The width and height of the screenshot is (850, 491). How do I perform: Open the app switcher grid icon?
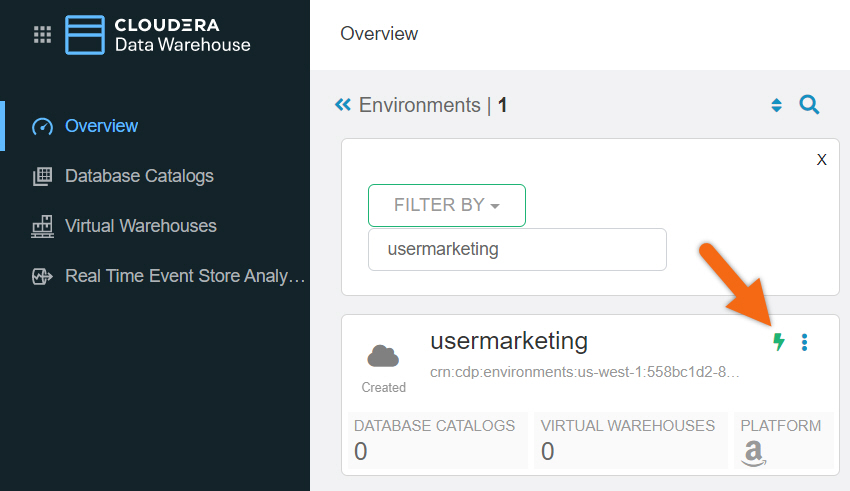pos(42,35)
